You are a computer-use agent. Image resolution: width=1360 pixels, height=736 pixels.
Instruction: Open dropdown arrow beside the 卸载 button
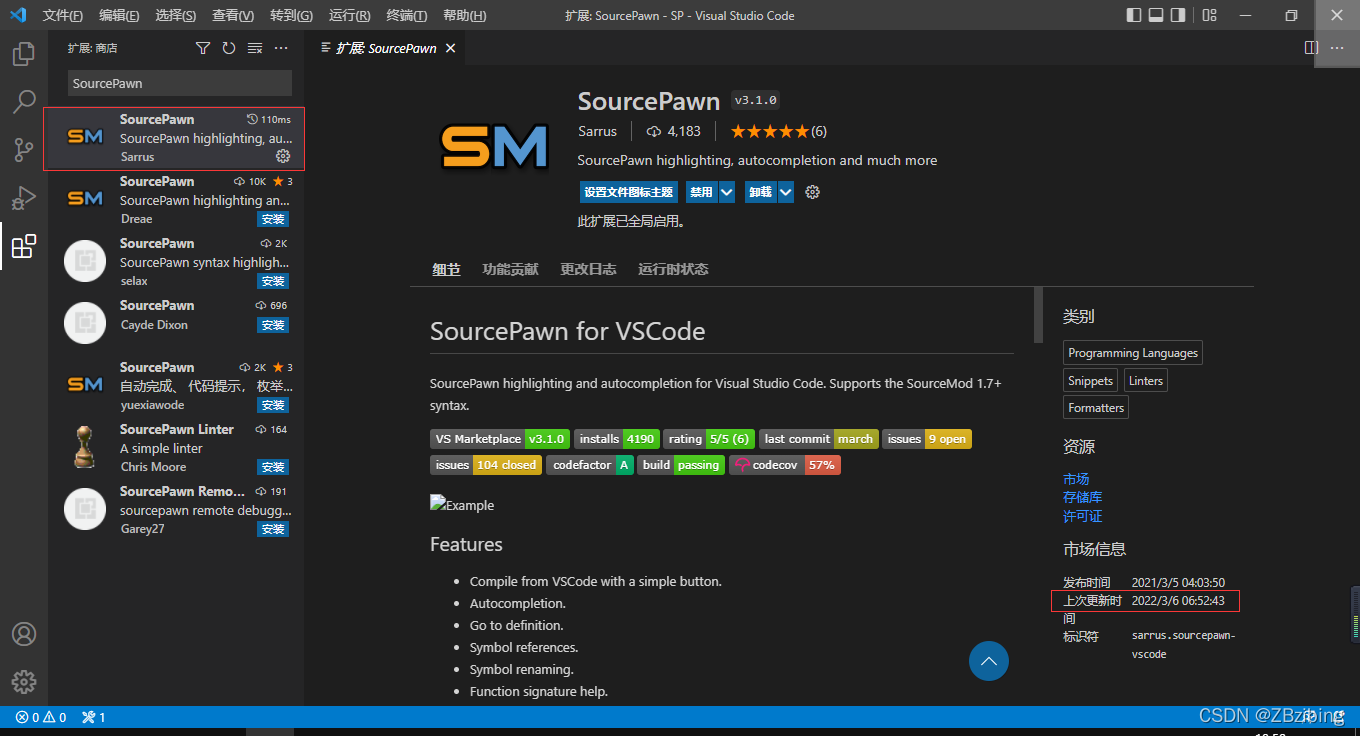tap(786, 192)
